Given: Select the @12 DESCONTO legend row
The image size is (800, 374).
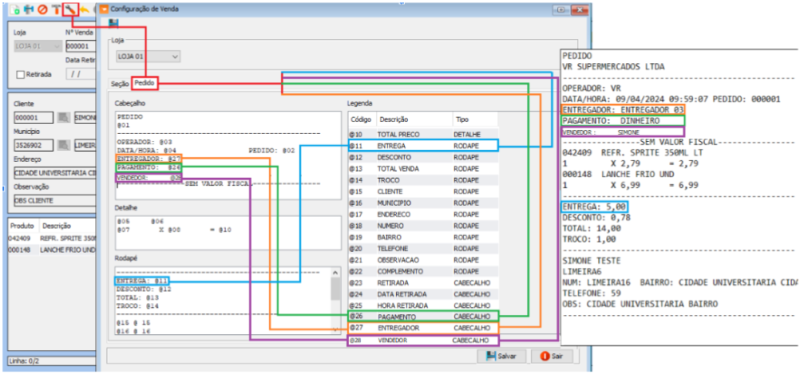Looking at the screenshot, I should (423, 157).
